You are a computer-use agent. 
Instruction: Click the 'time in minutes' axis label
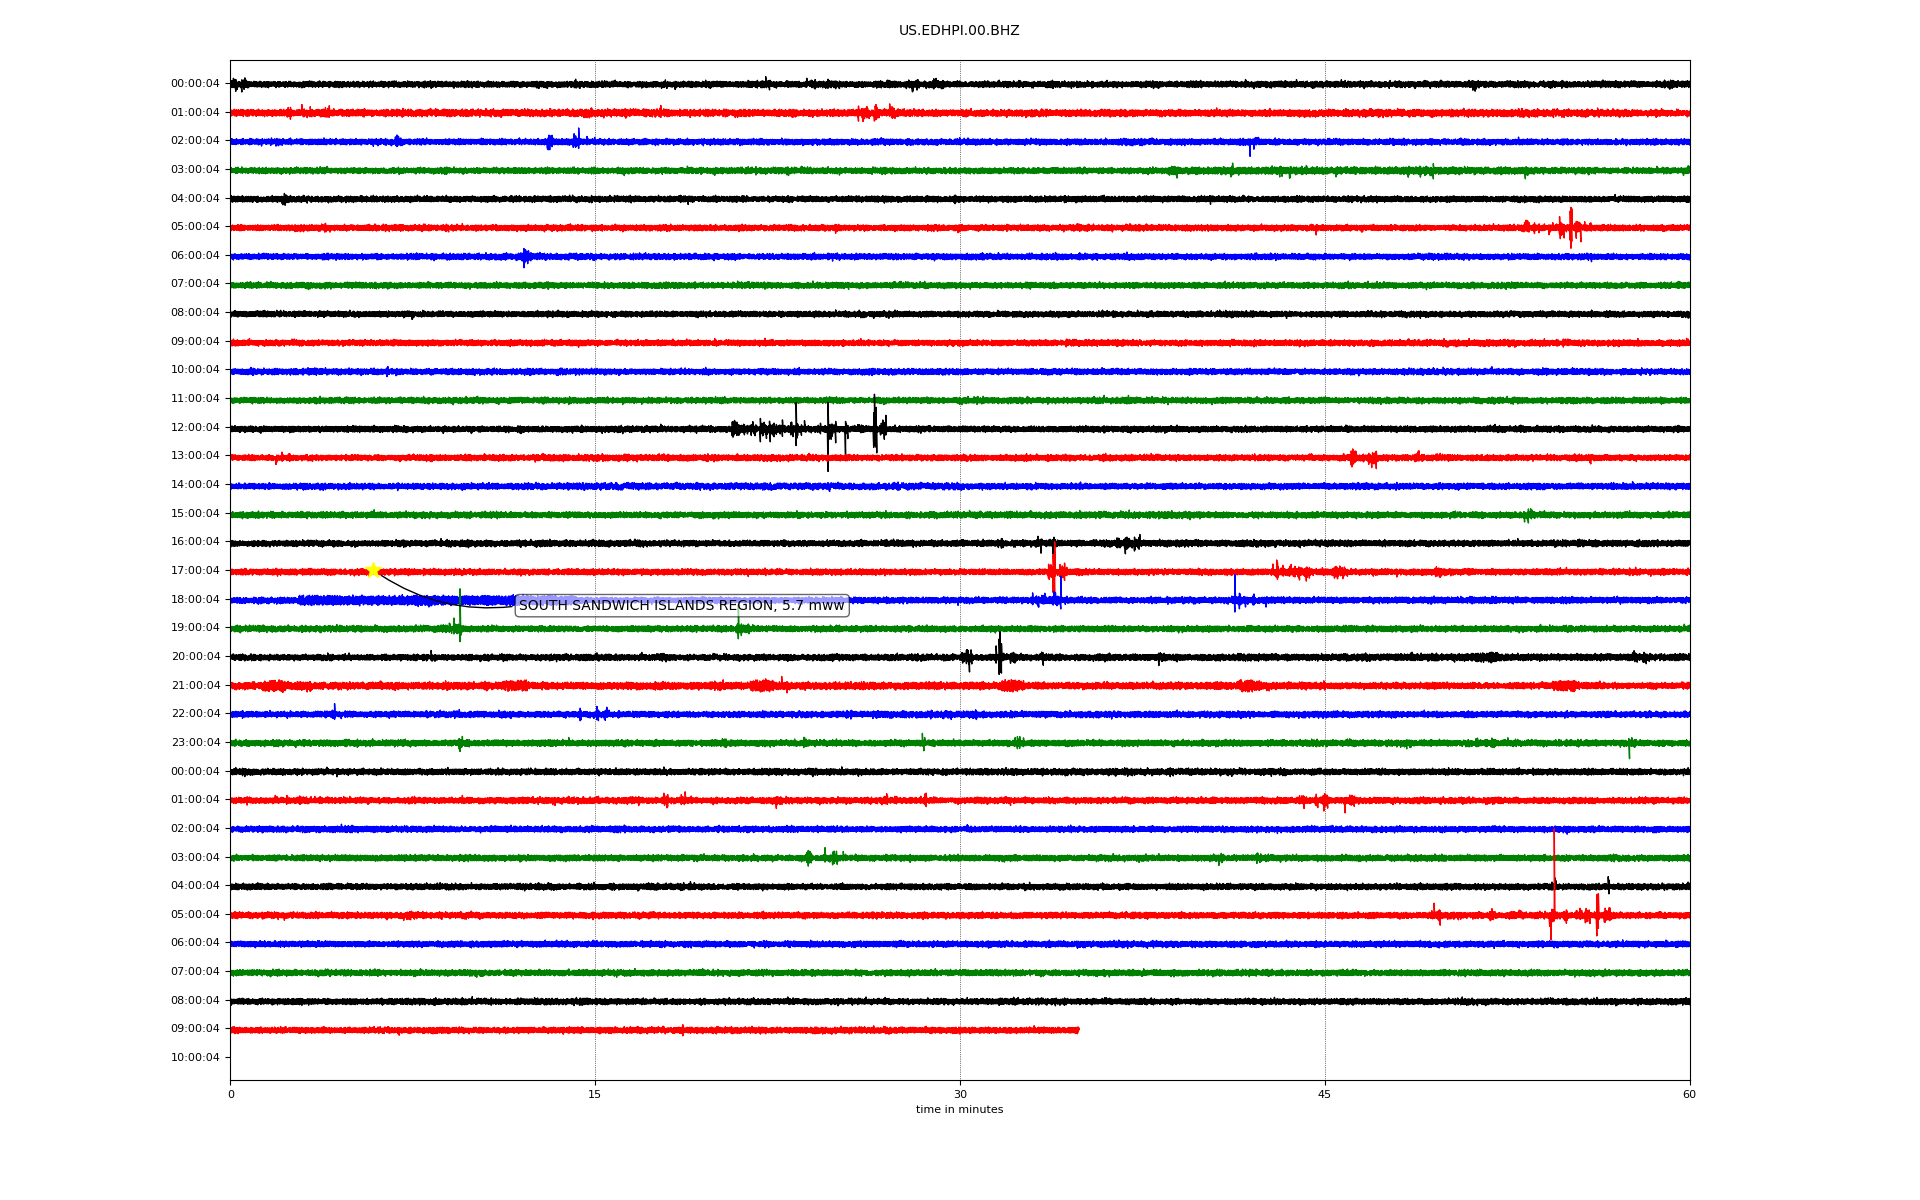coord(959,1110)
